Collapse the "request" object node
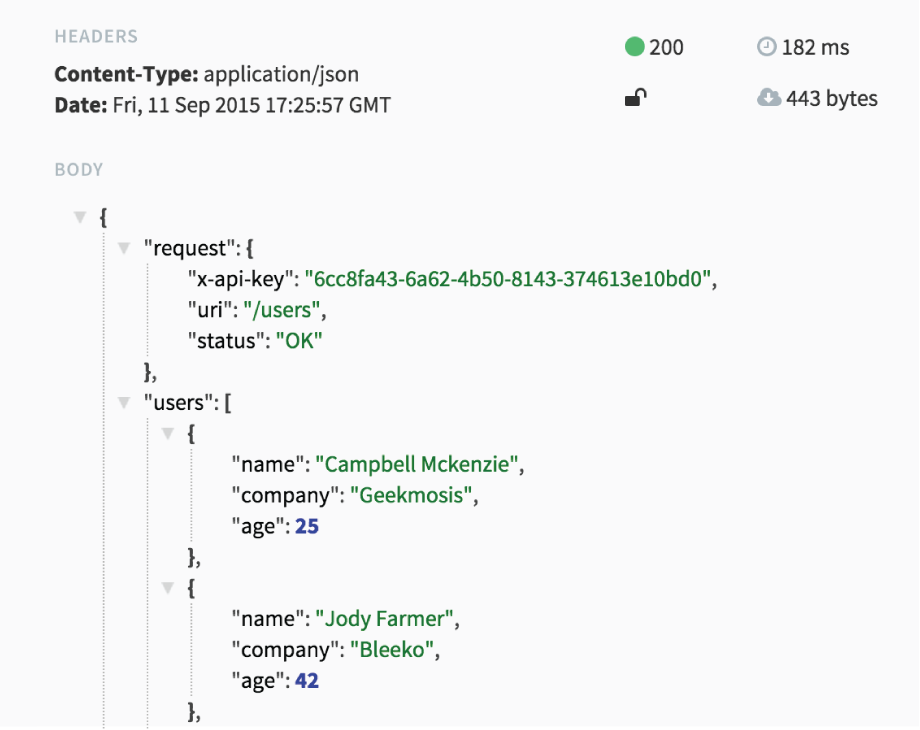 (x=122, y=247)
